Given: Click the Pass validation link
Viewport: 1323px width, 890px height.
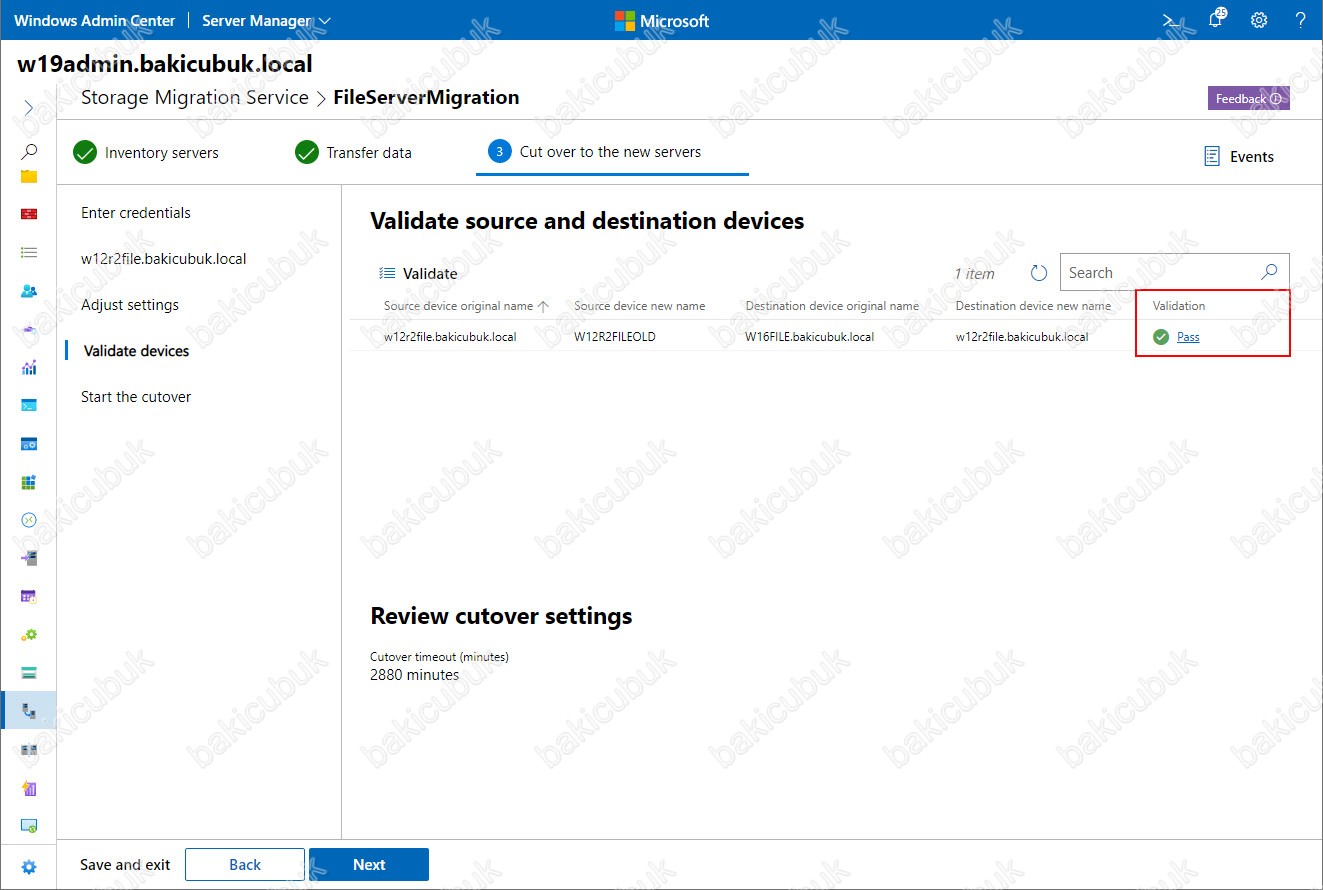Looking at the screenshot, I should [1188, 337].
